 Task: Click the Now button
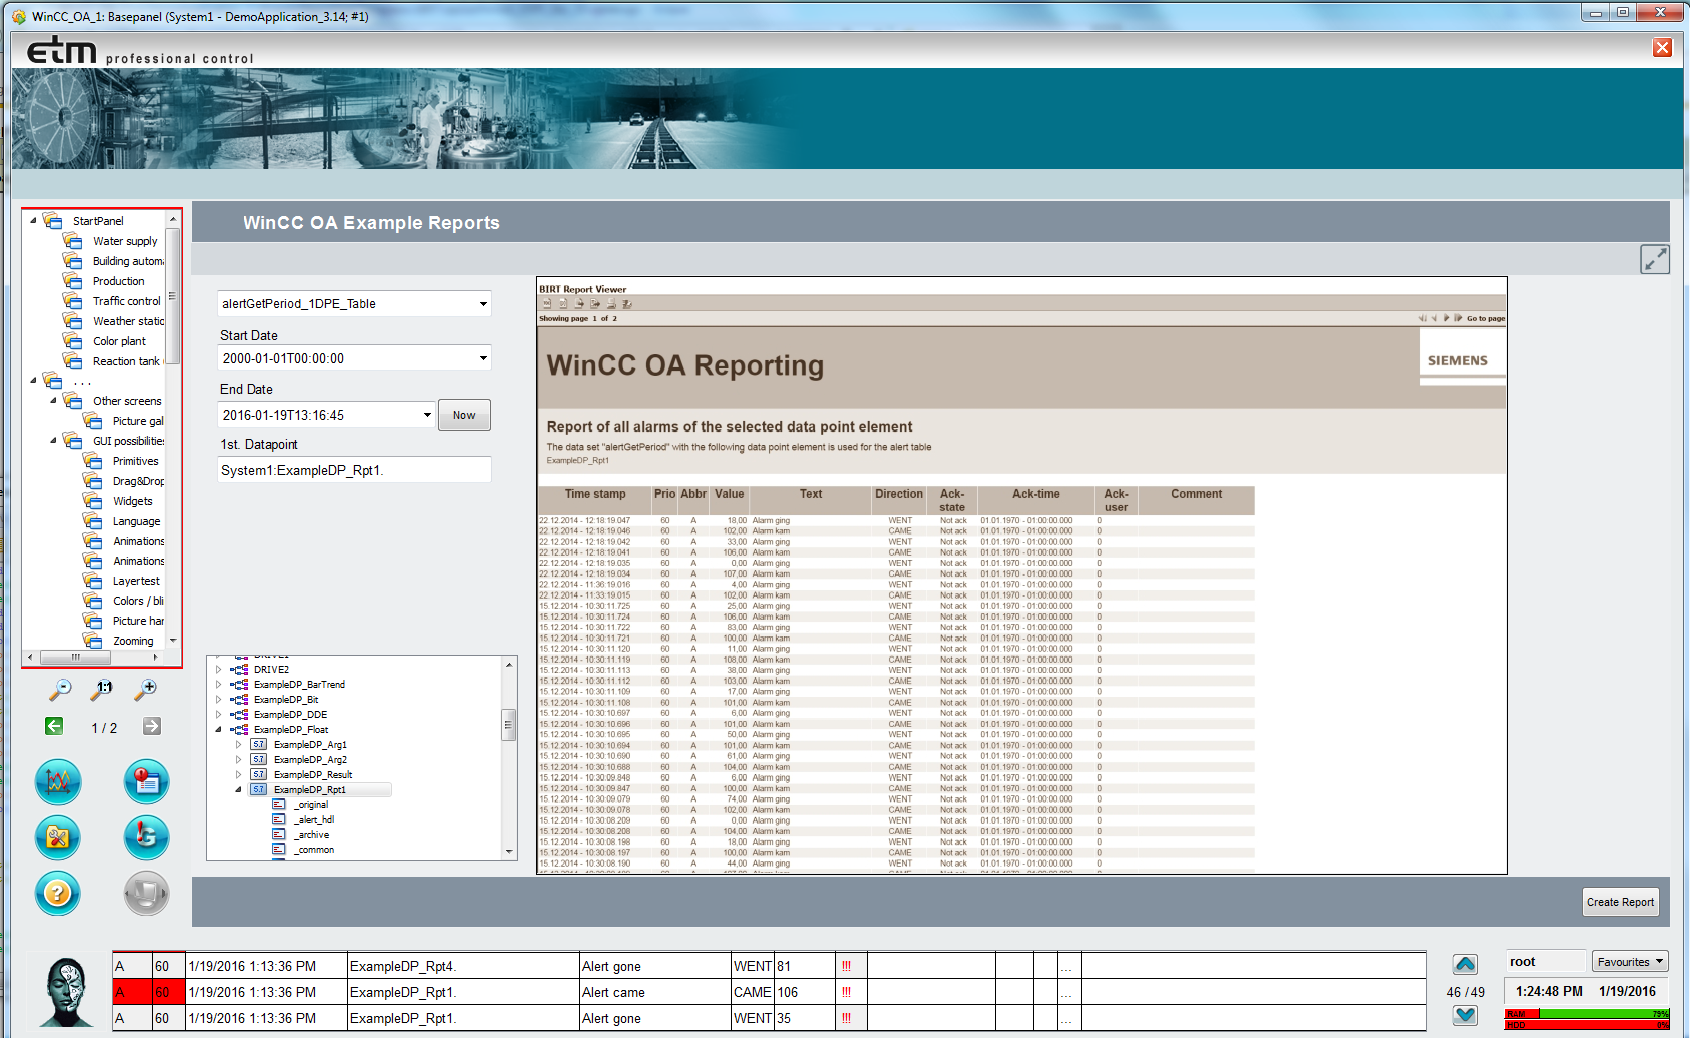[464, 415]
